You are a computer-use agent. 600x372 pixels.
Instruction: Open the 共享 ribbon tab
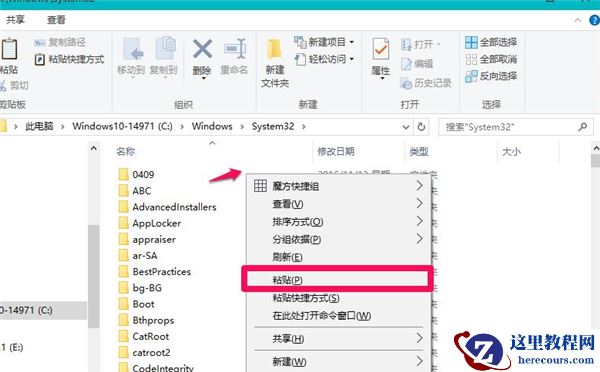point(15,20)
